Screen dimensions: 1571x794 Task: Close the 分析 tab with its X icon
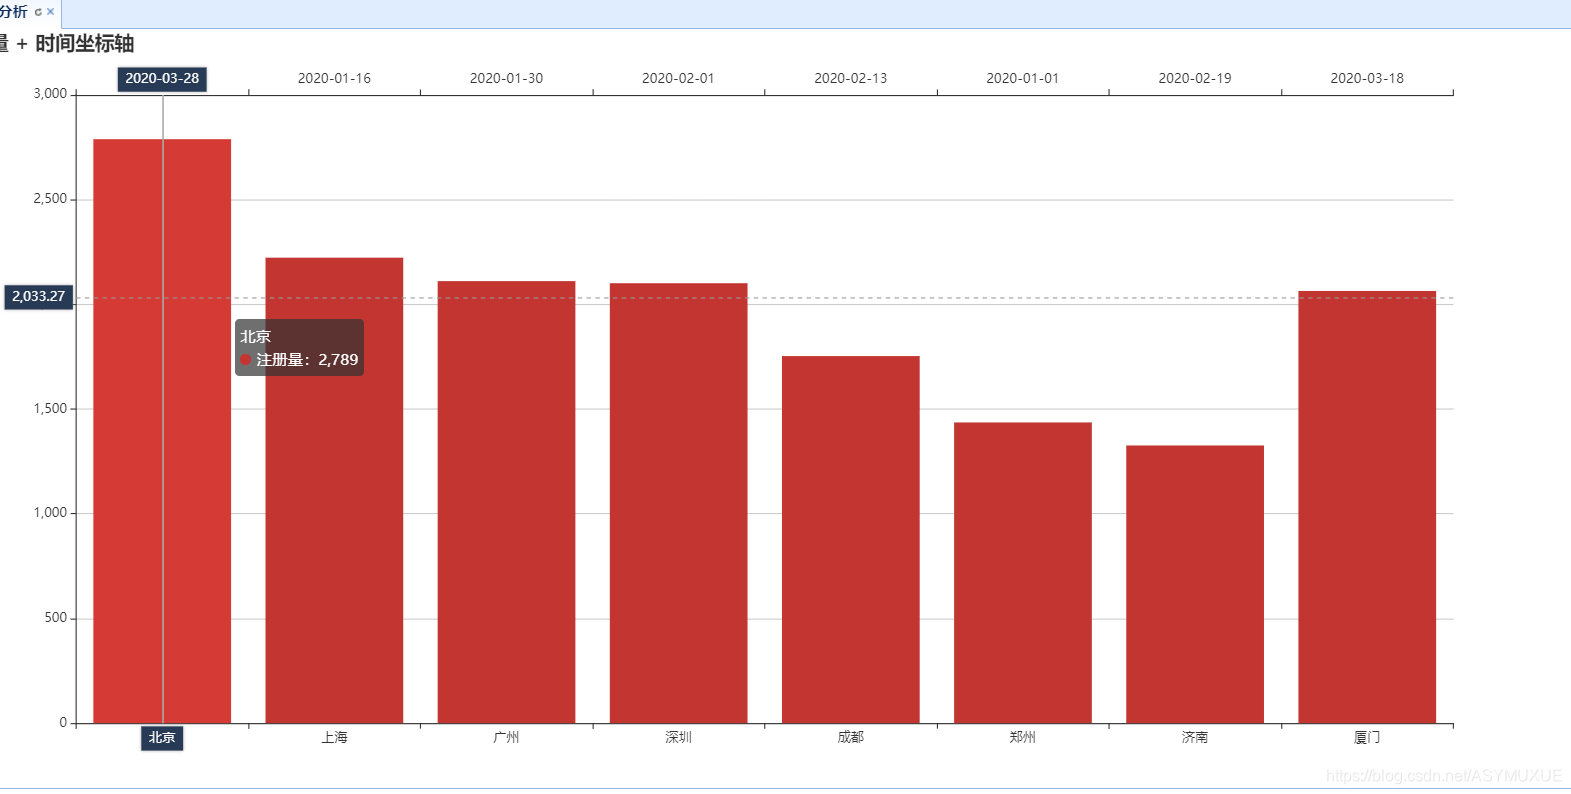coord(50,12)
